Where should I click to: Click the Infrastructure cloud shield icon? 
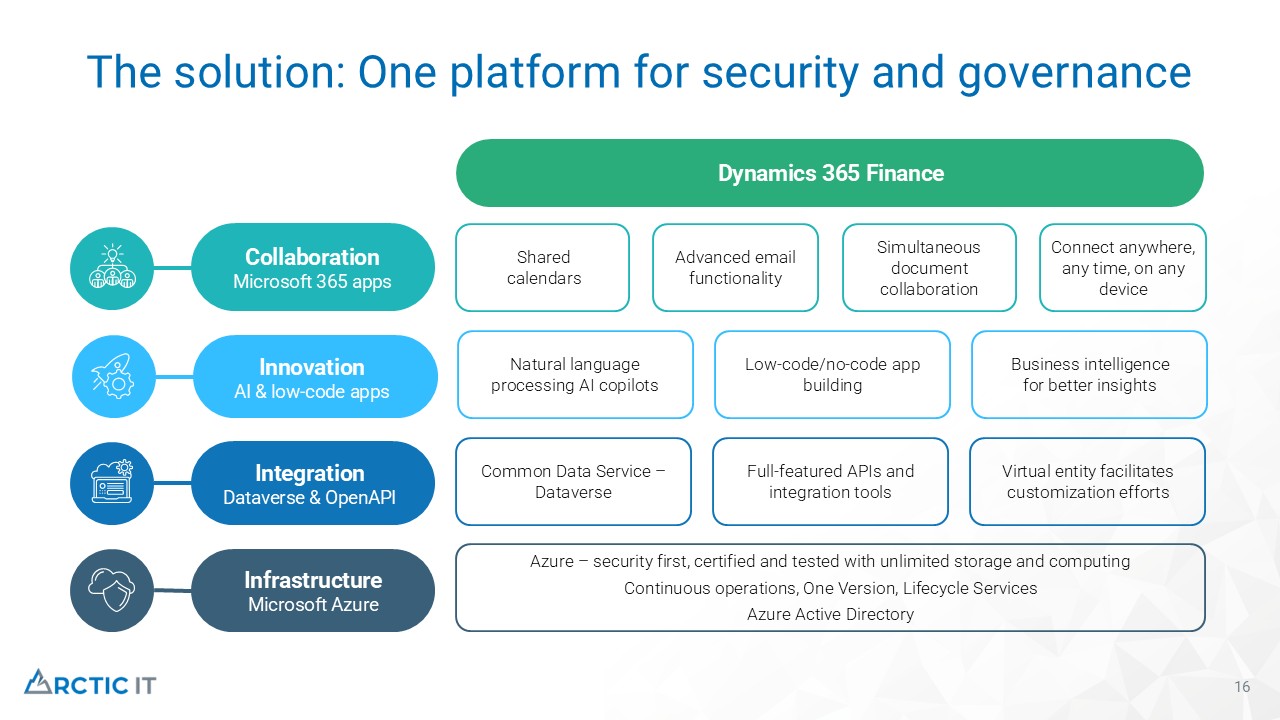112,590
